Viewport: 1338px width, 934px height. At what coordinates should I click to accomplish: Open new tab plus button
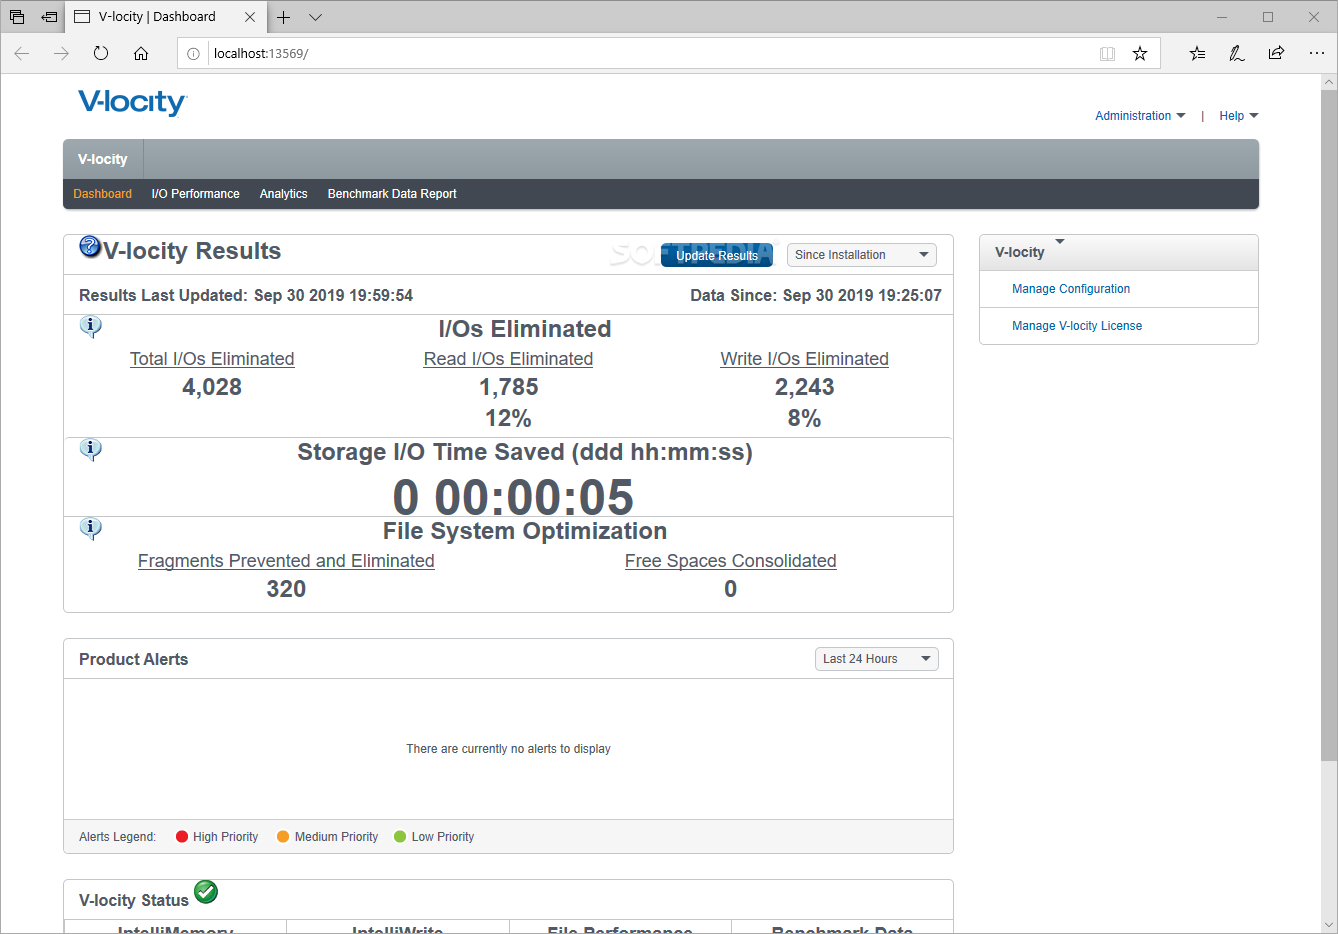(284, 17)
